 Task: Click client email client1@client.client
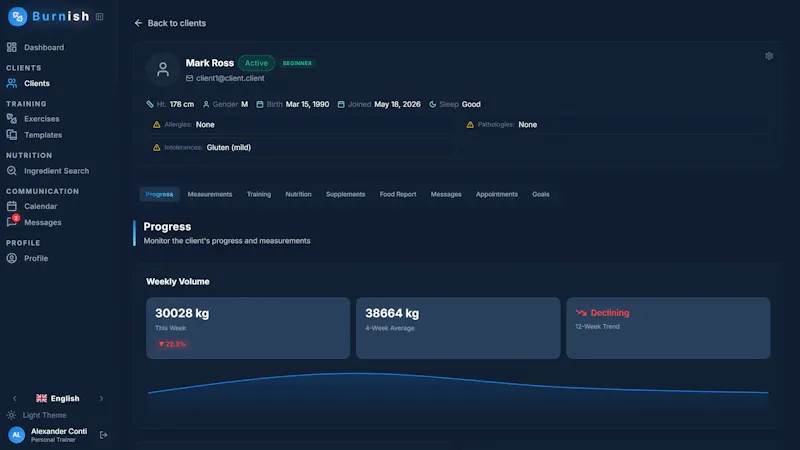pos(230,78)
